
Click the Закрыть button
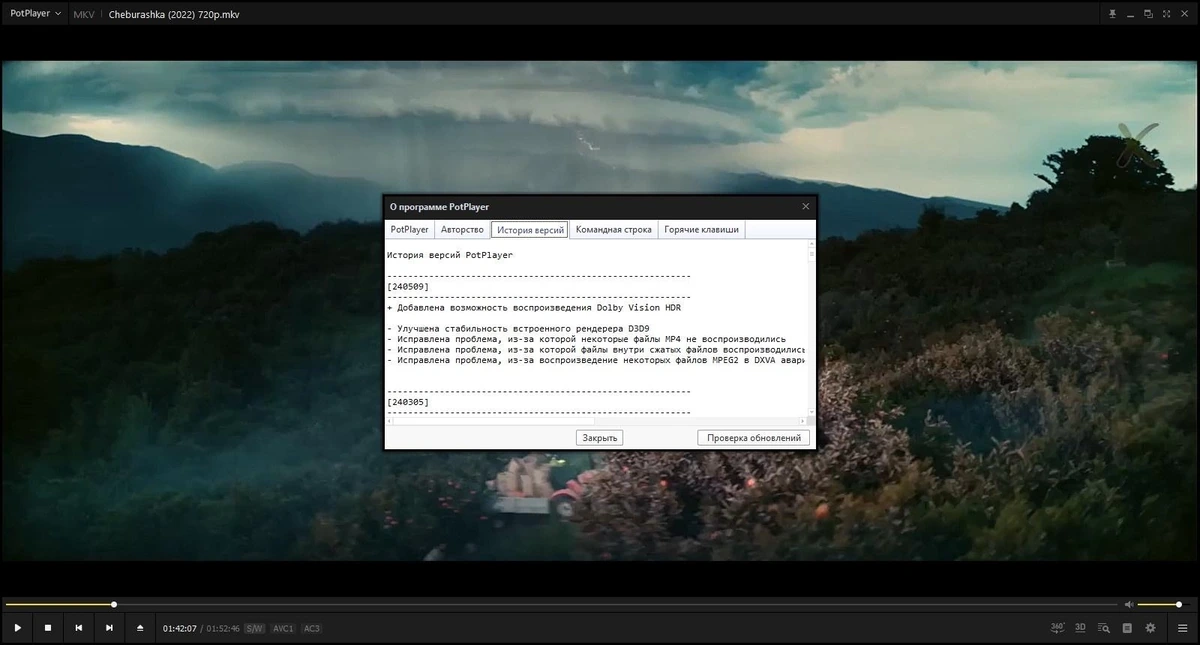pos(600,438)
